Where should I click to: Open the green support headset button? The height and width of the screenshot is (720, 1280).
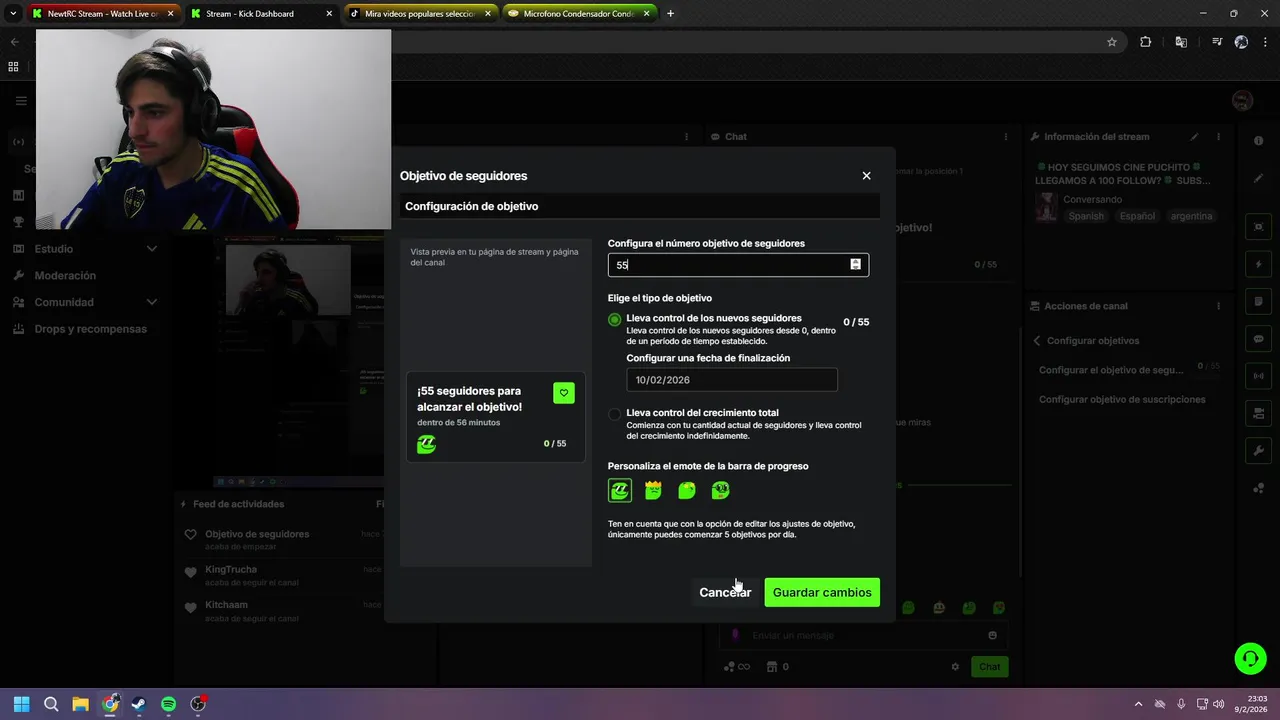1250,658
